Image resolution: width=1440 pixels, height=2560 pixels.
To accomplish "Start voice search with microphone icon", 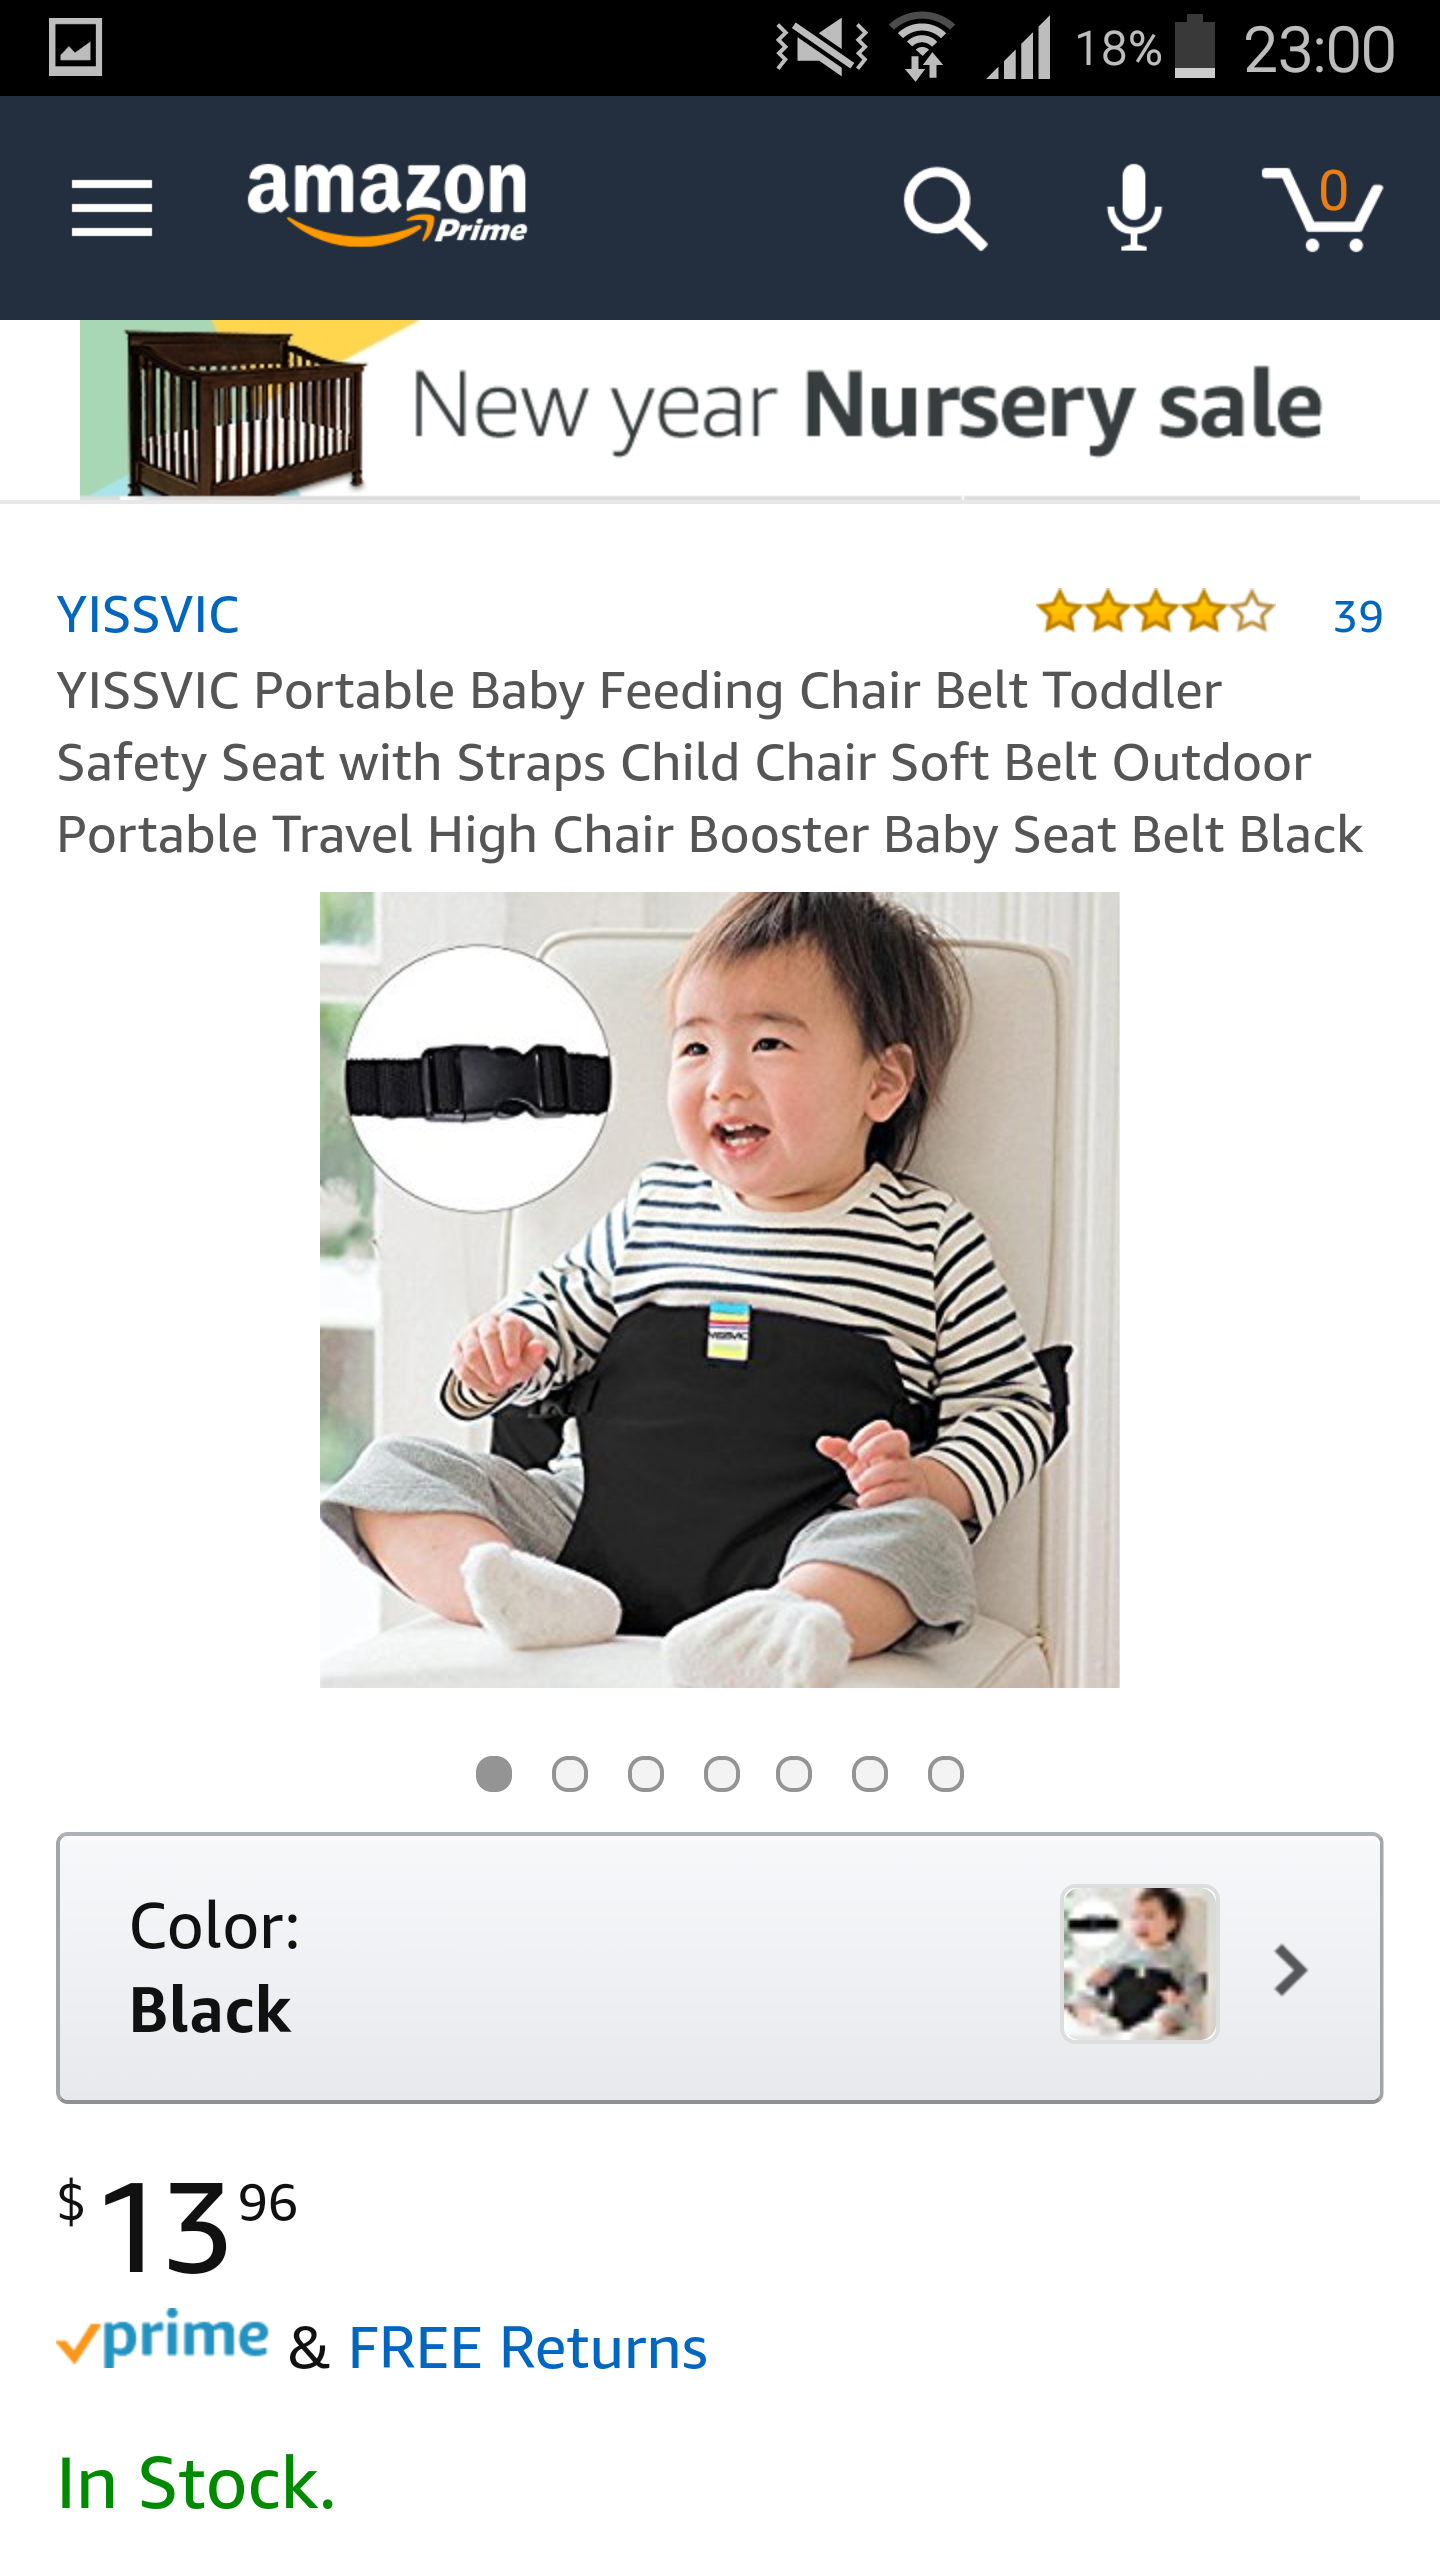I will [1134, 208].
